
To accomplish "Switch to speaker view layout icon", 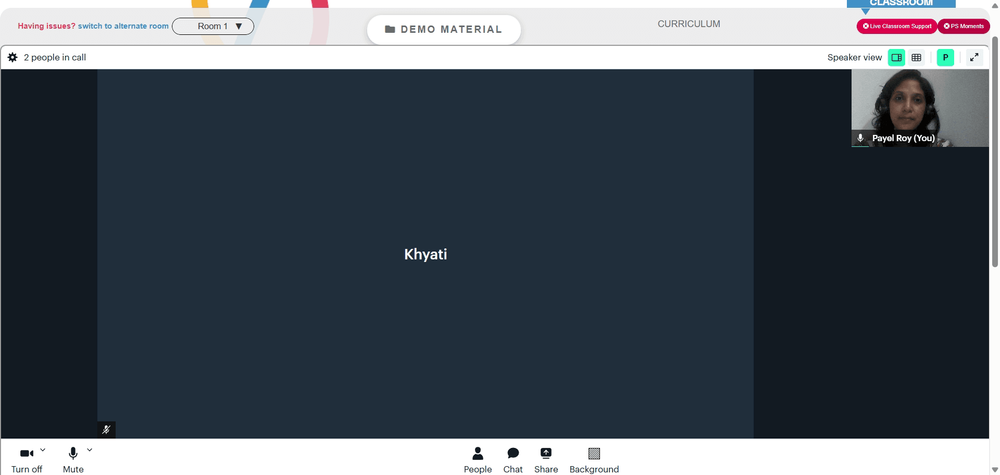I will click(x=896, y=57).
